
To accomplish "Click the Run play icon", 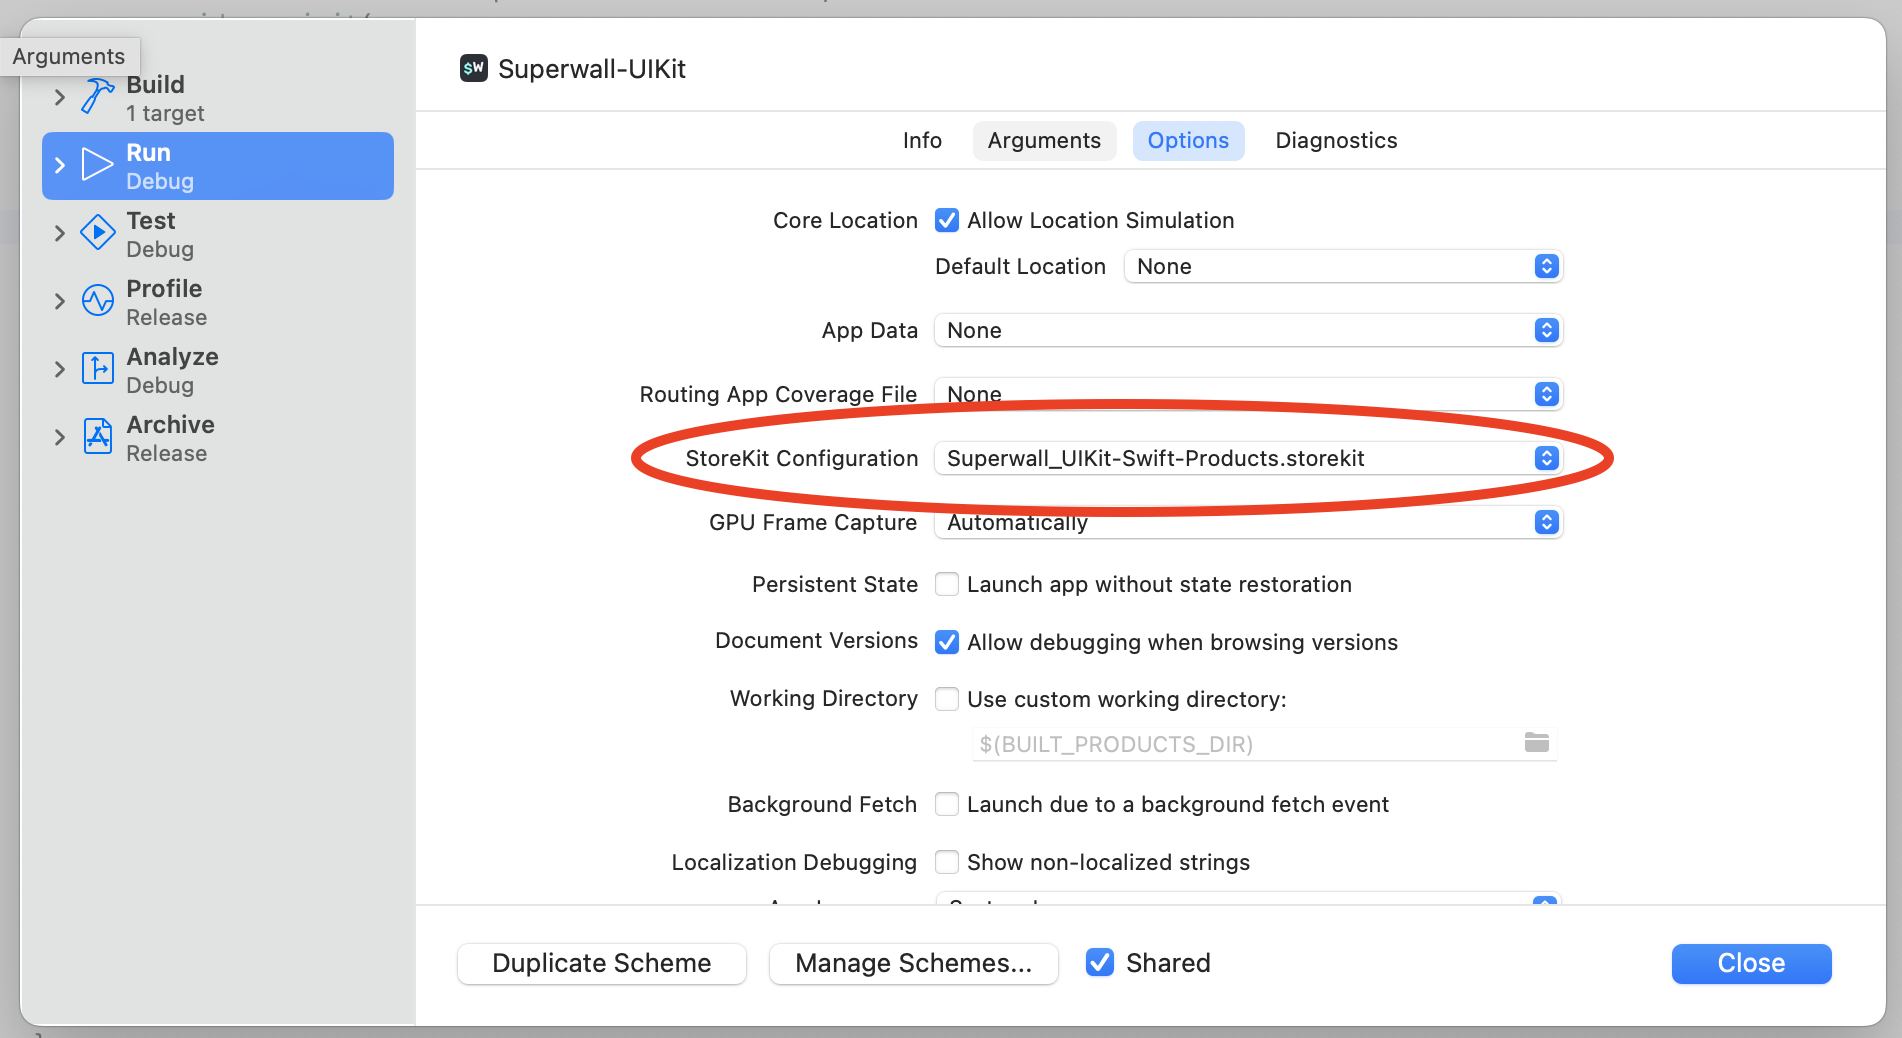I will (97, 165).
